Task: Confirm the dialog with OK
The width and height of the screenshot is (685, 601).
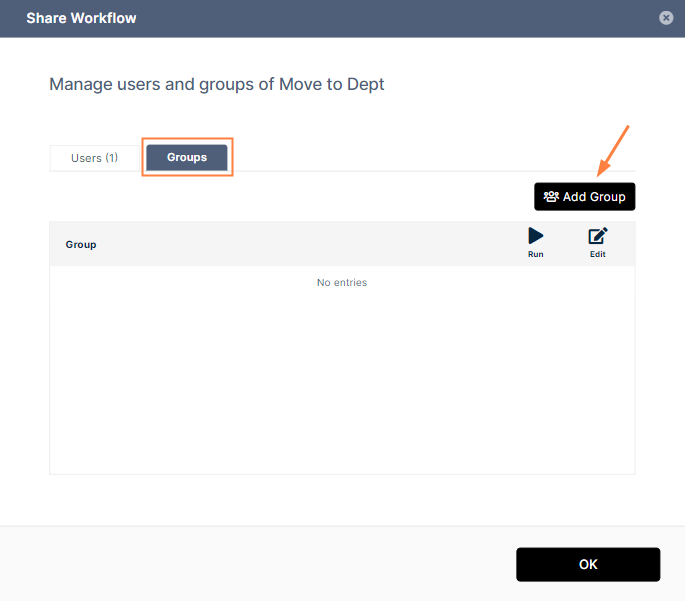Action: 588,564
